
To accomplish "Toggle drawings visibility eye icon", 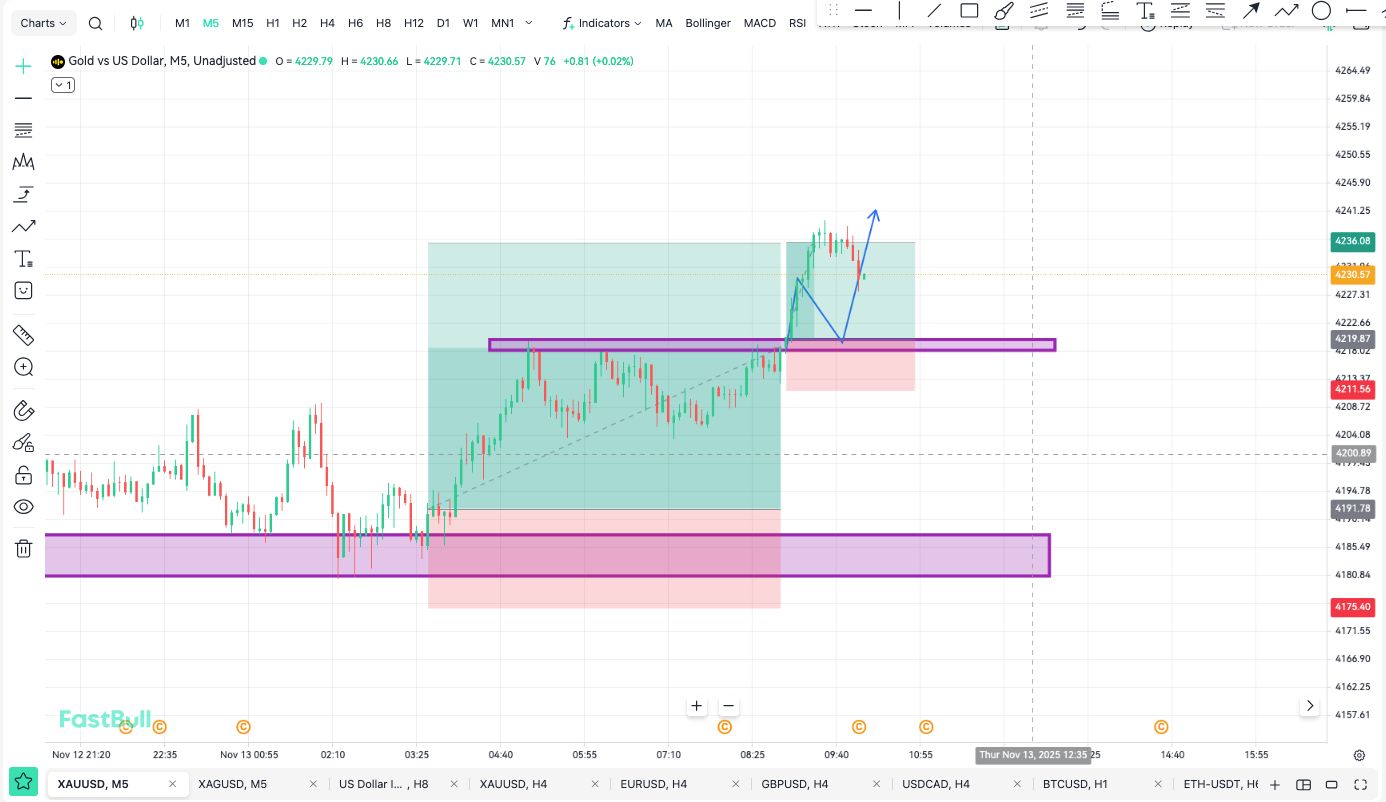I will (x=23, y=507).
